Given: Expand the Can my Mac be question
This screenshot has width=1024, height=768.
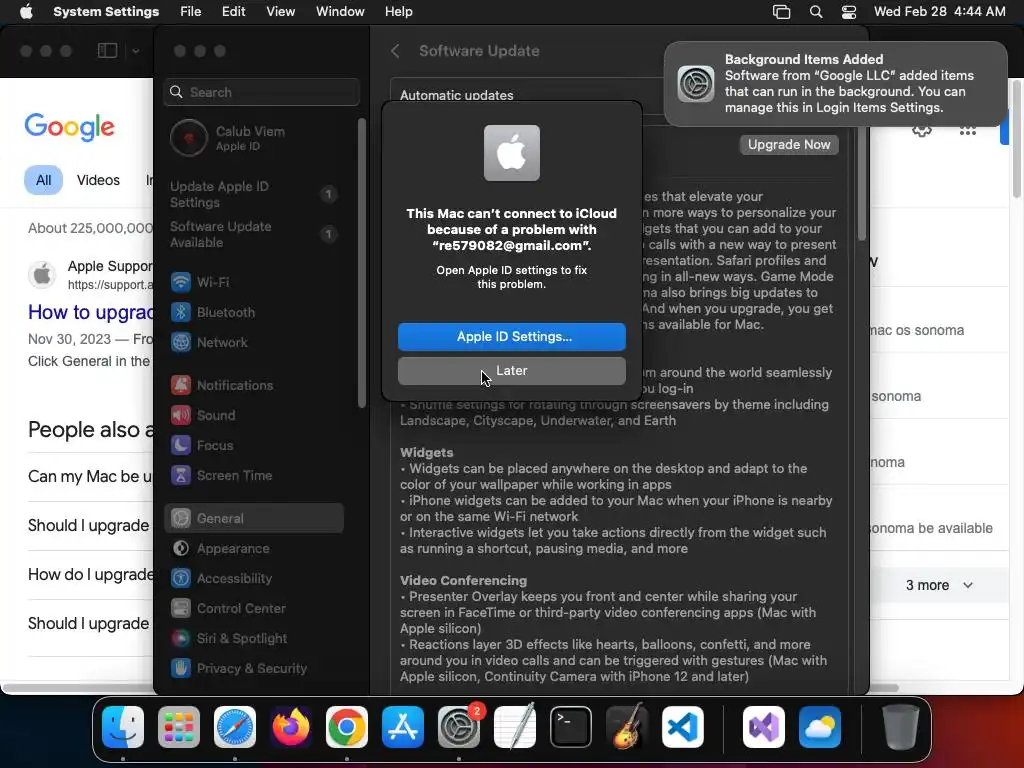Looking at the screenshot, I should pyautogui.click(x=90, y=477).
